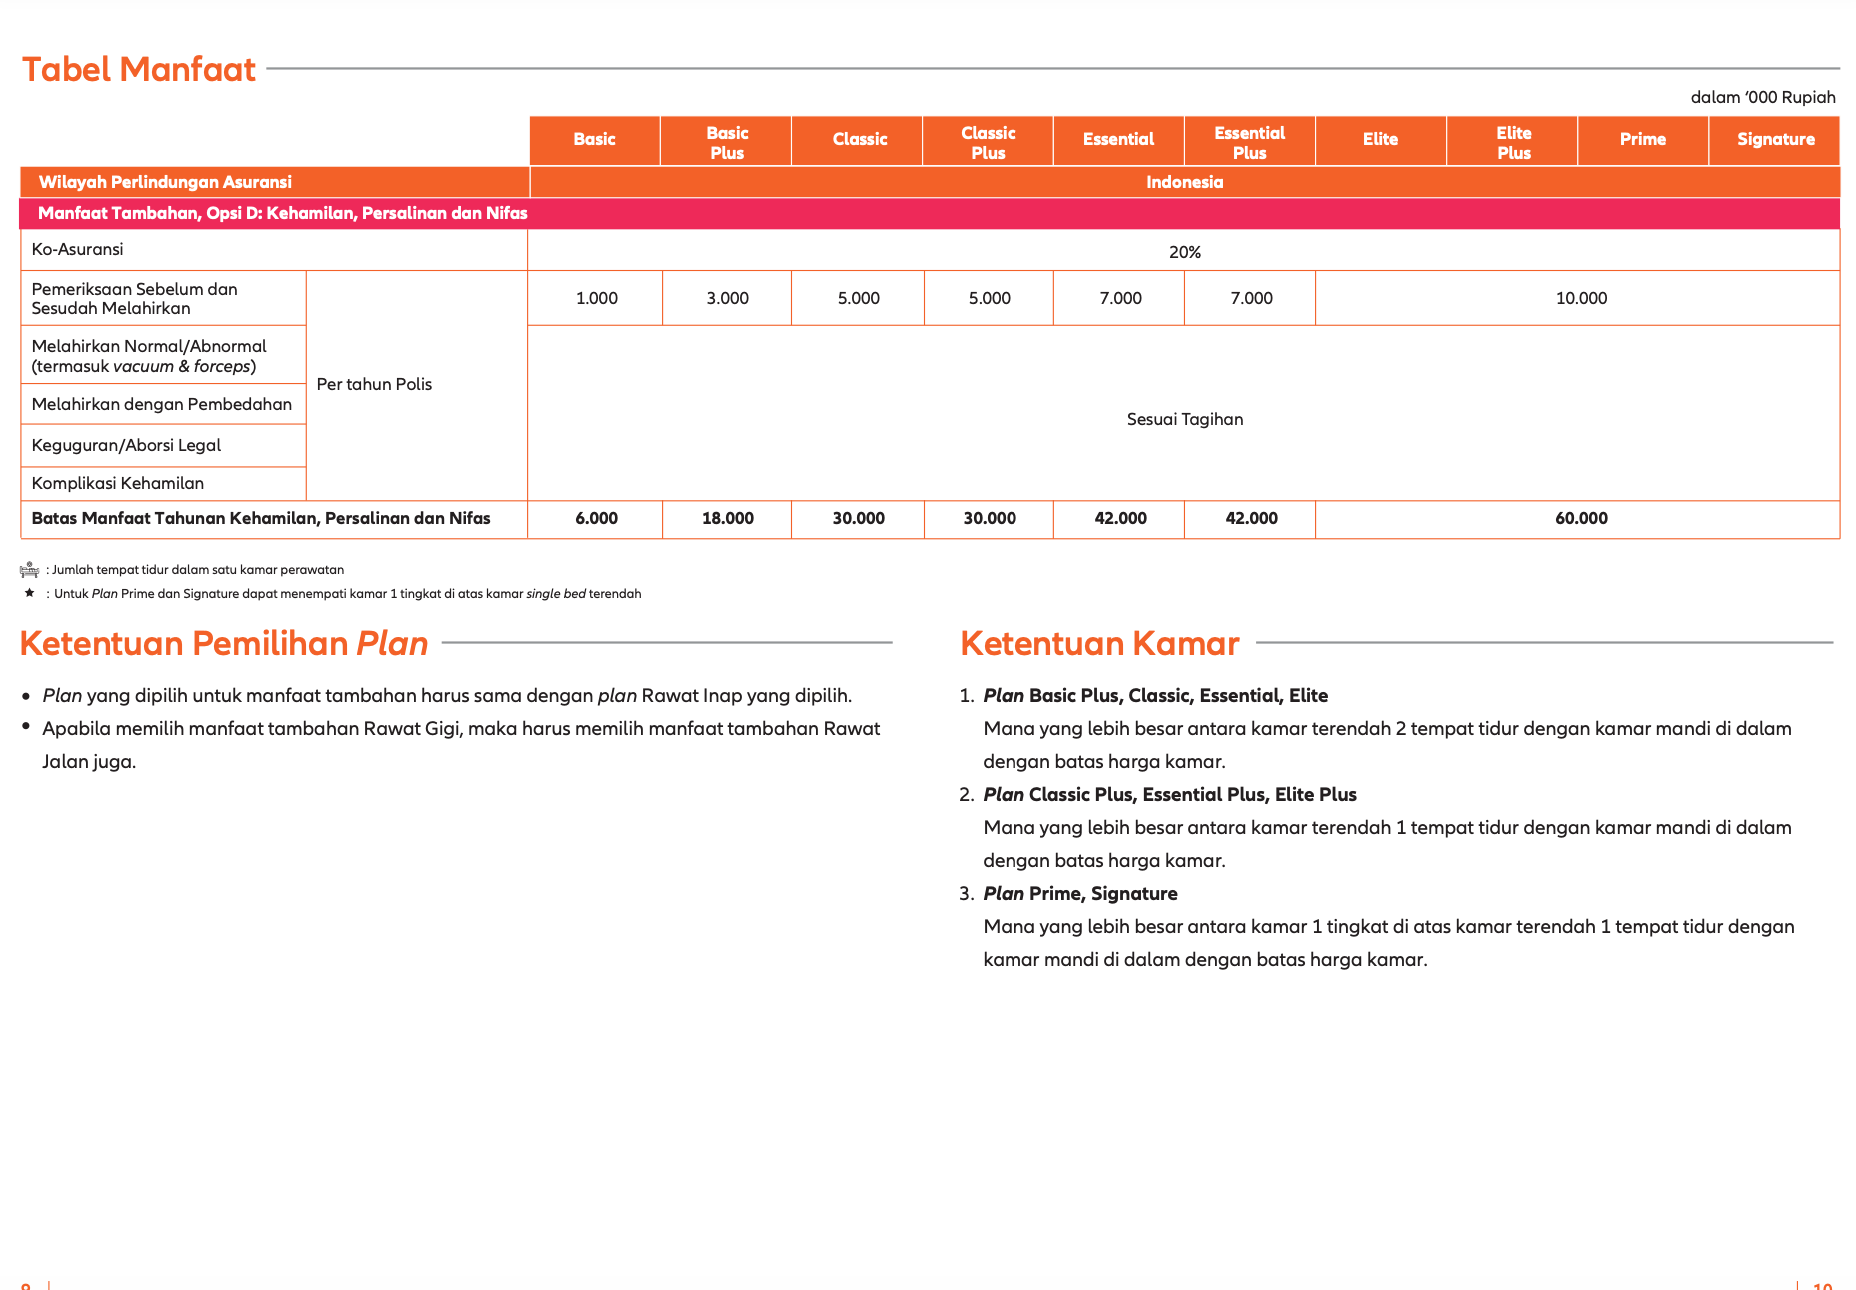The width and height of the screenshot is (1856, 1290).
Task: Click the star symbol footnote marker
Action: point(29,593)
